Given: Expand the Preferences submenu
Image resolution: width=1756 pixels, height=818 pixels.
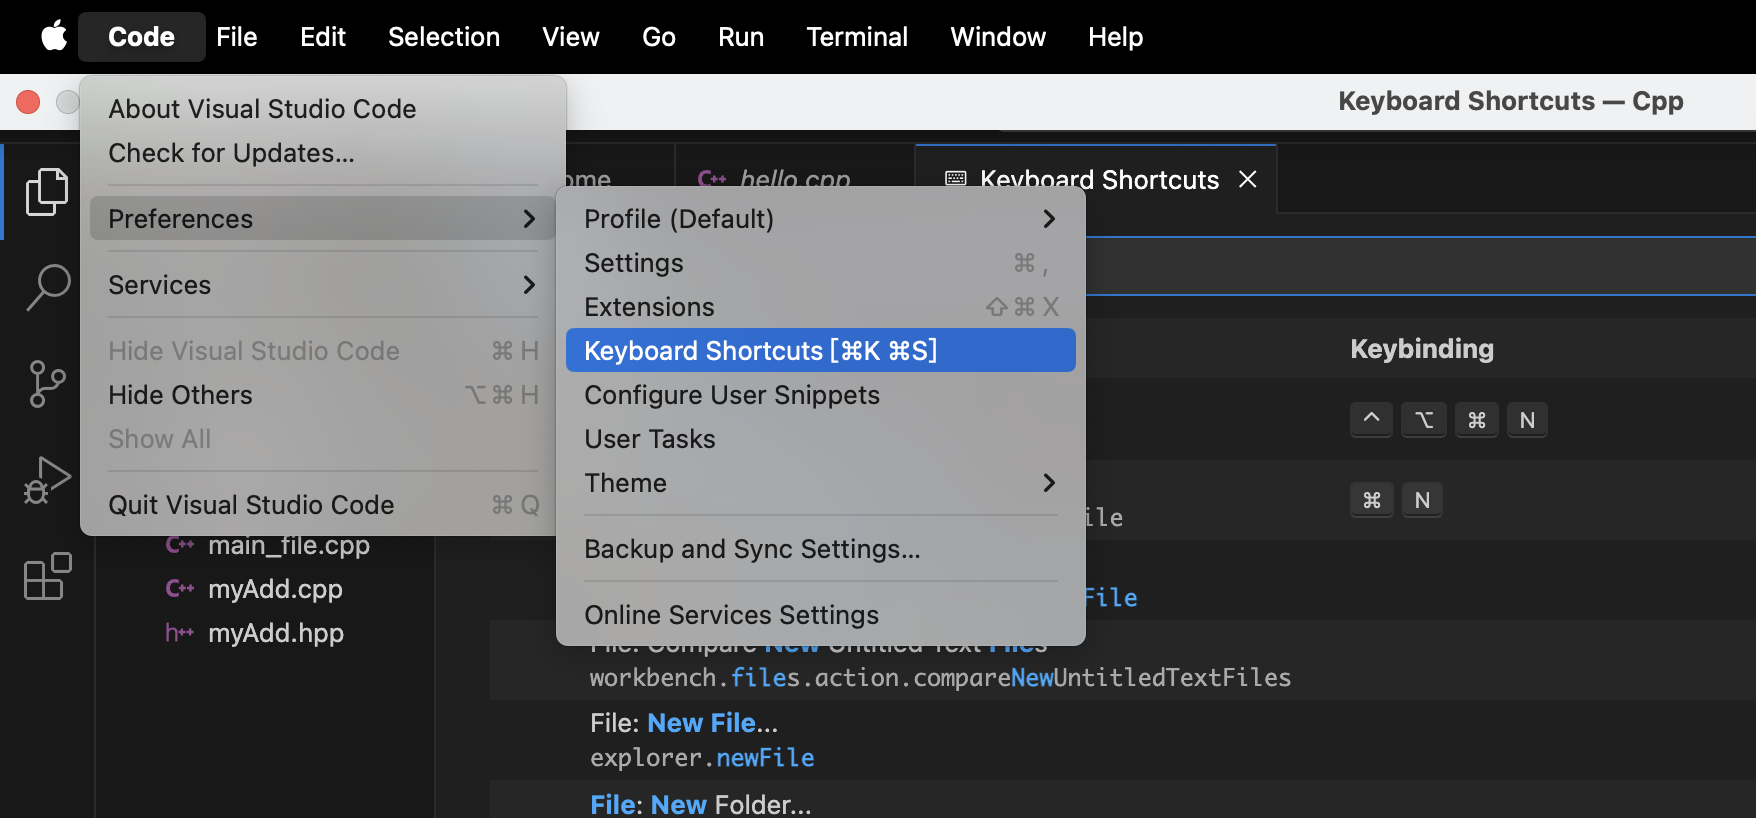Looking at the screenshot, I should [x=322, y=219].
